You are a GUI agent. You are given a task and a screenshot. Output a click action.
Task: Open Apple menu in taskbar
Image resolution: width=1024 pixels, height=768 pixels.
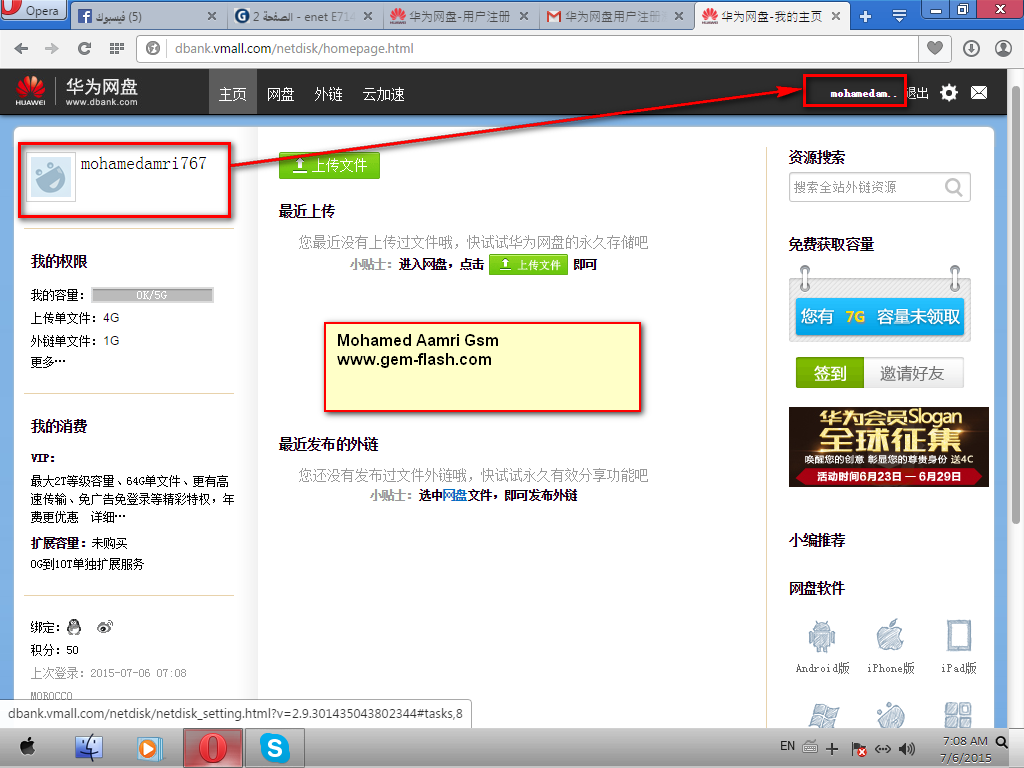27,746
